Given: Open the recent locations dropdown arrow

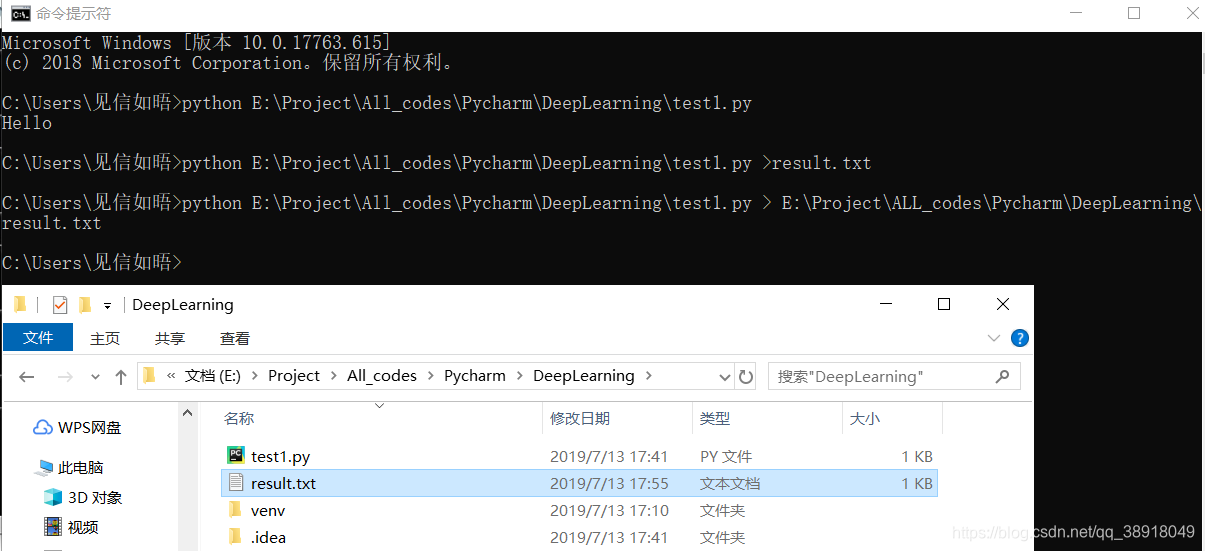Looking at the screenshot, I should [x=95, y=378].
